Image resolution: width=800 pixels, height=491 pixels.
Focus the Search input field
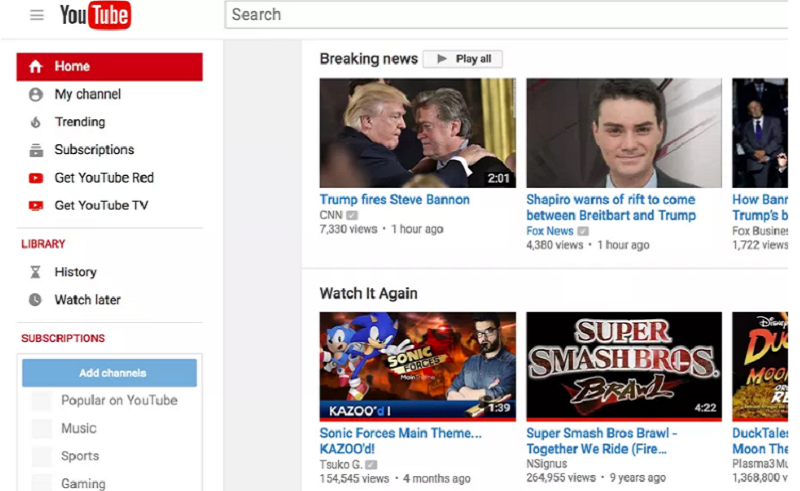pyautogui.click(x=507, y=15)
